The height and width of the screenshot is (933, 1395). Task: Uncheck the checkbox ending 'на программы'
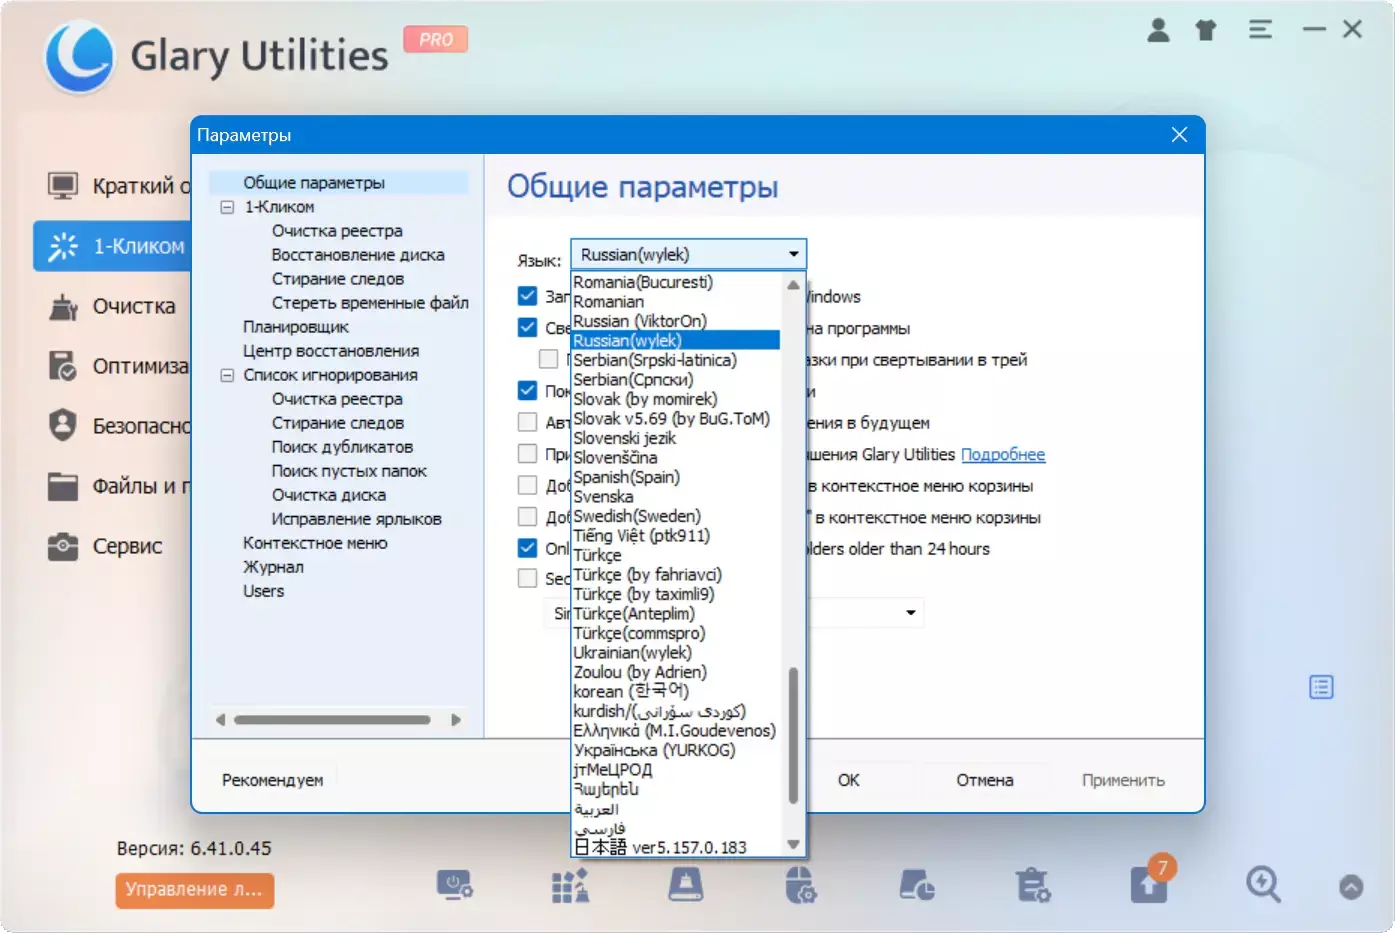(x=527, y=328)
